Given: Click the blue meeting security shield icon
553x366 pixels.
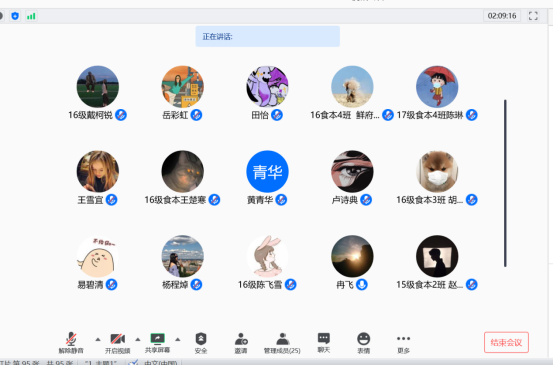Looking at the screenshot, I should tap(15, 16).
